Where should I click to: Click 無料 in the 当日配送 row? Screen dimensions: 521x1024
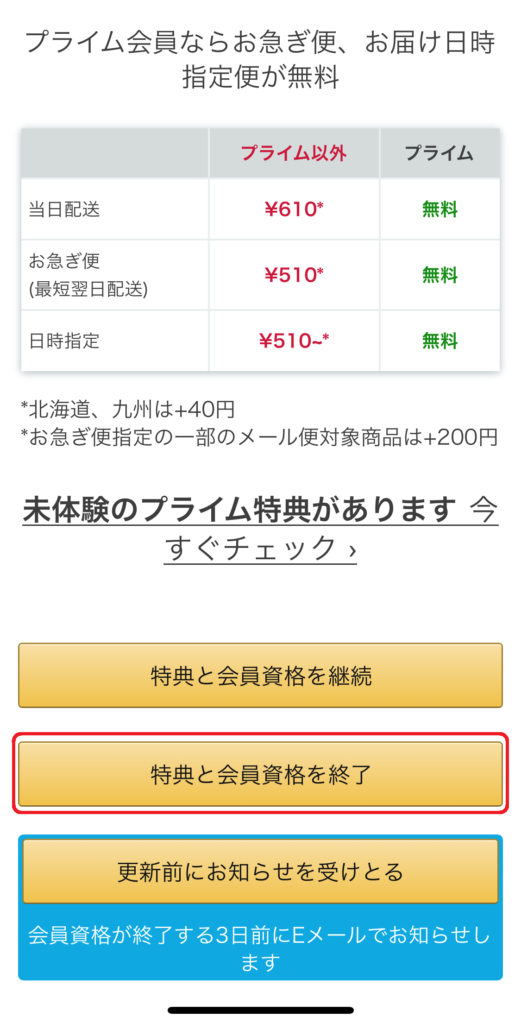tap(439, 210)
